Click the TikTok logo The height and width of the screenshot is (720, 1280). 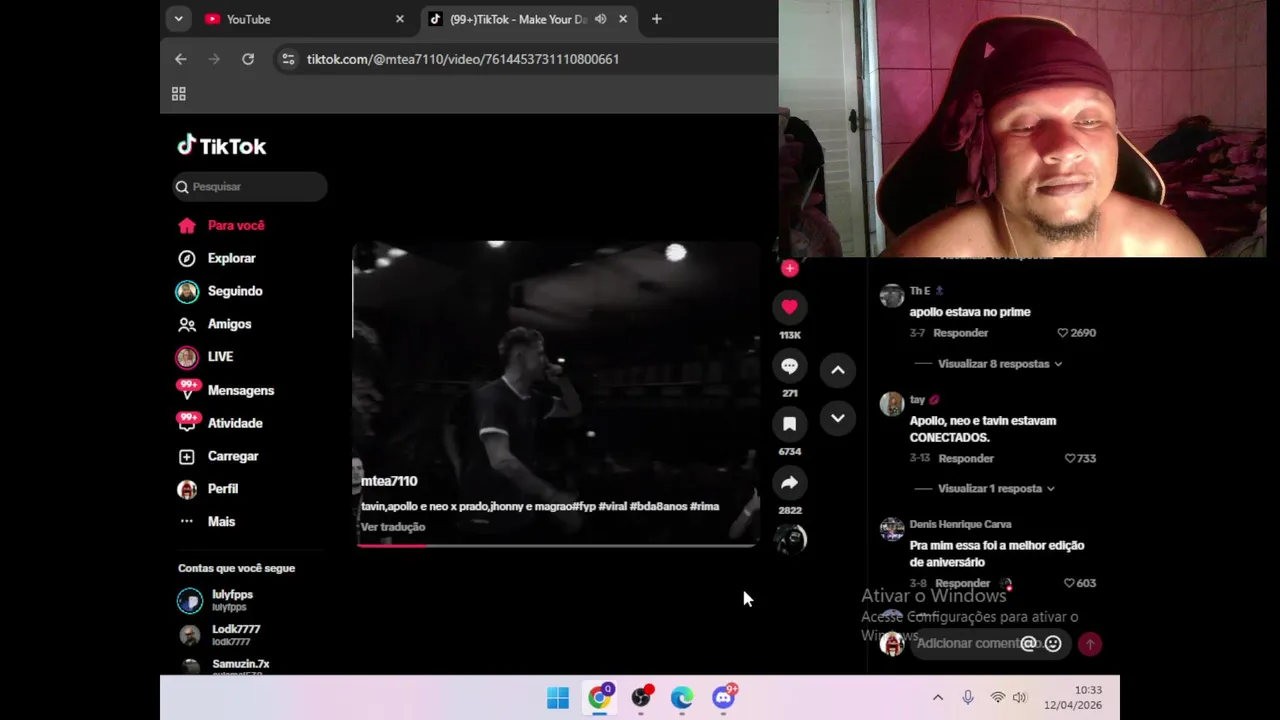click(222, 146)
